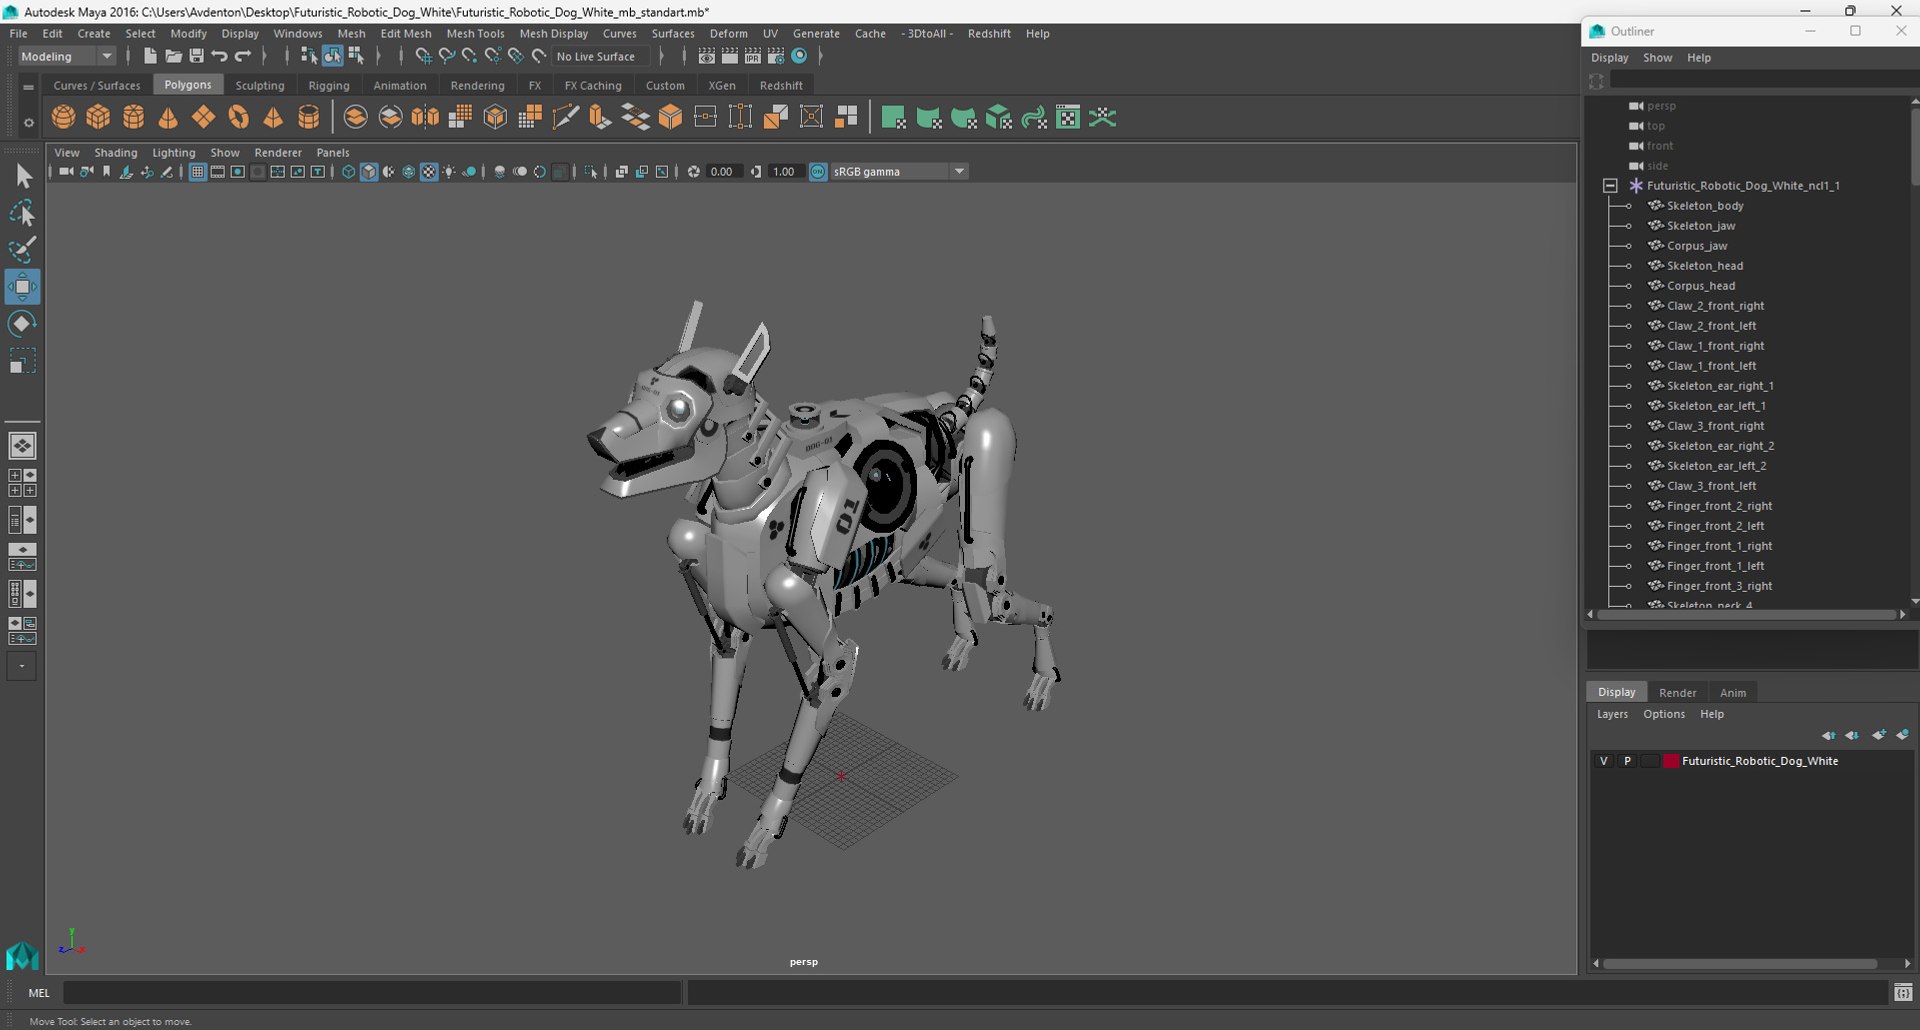1920x1030 pixels.
Task: Create a polygon sphere from the shelf
Action: pyautogui.click(x=63, y=117)
